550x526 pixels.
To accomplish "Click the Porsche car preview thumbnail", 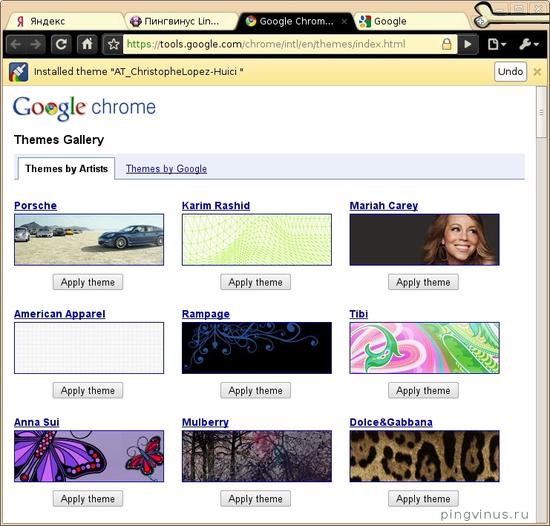I will pyautogui.click(x=89, y=240).
